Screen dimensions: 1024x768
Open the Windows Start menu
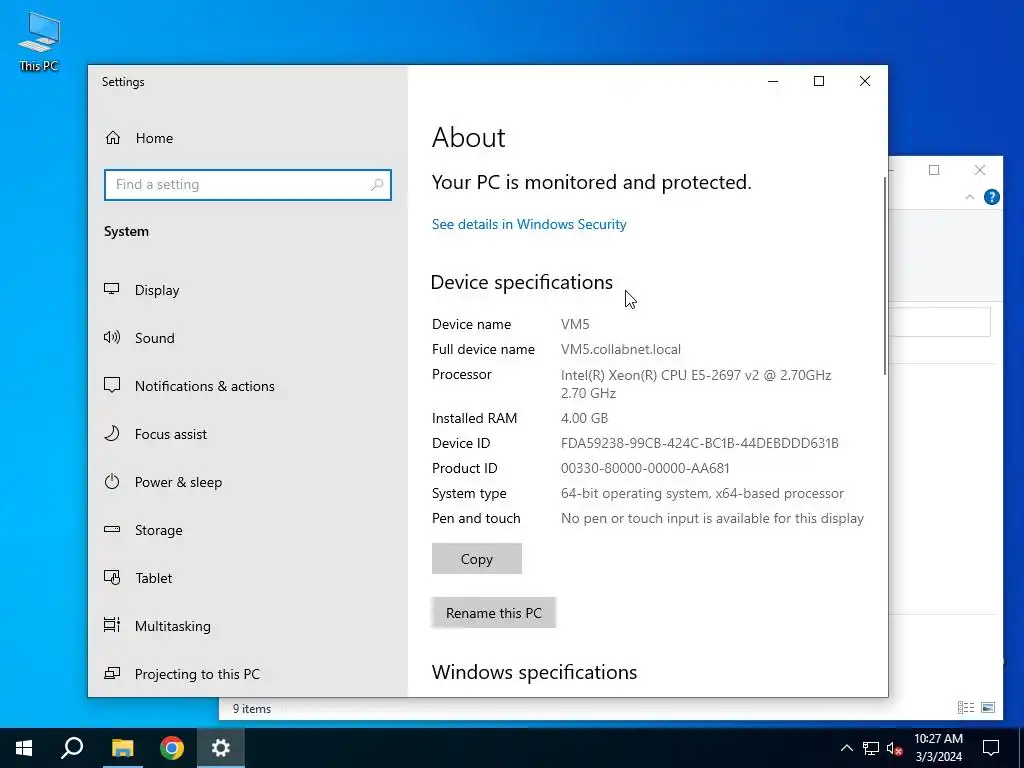click(x=24, y=748)
